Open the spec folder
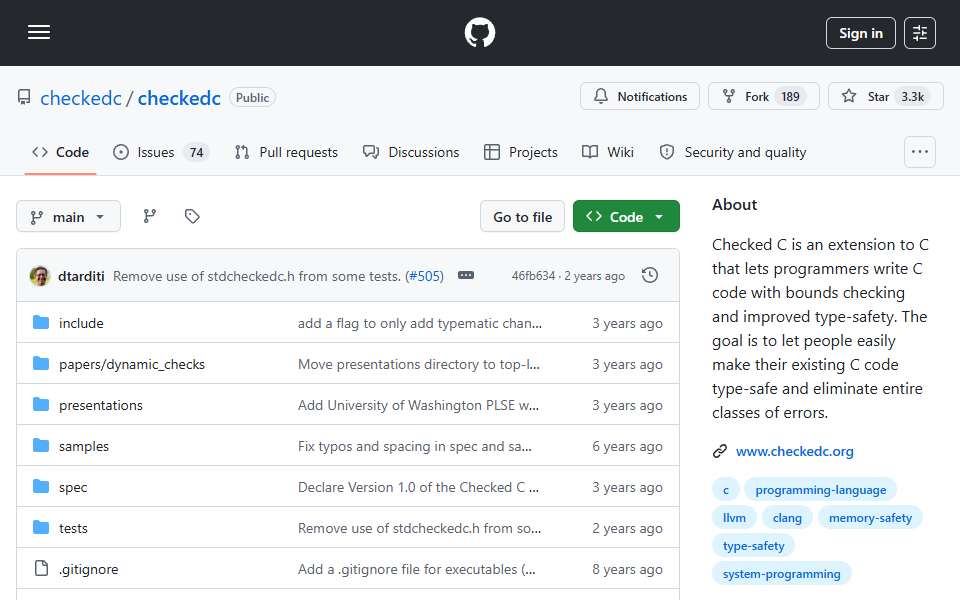 [x=73, y=487]
